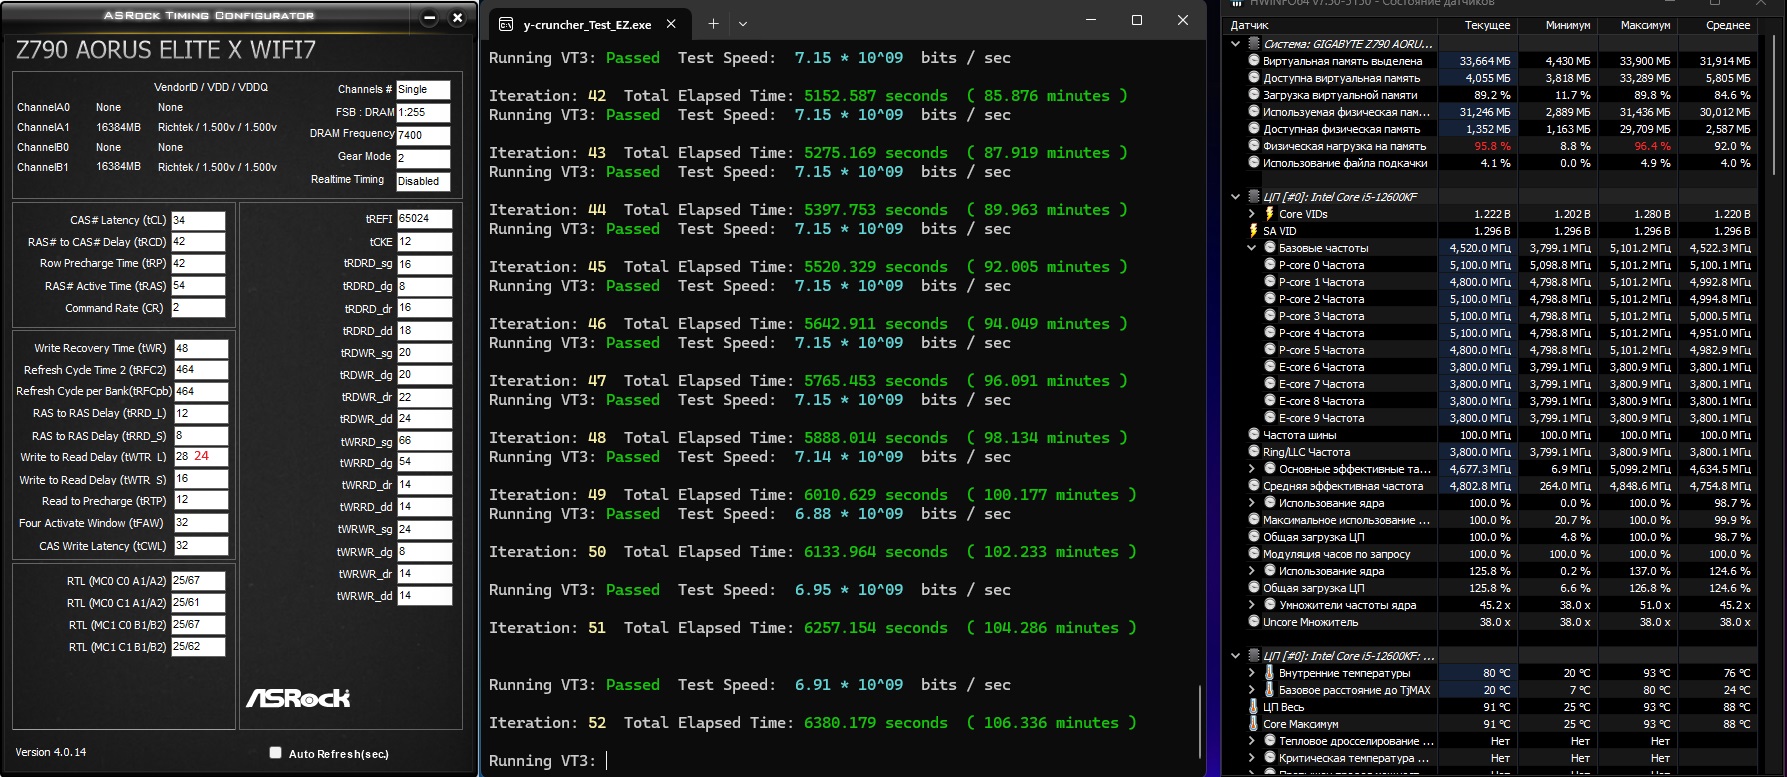1787x777 pixels.
Task: Close the ASRock Timing Configurator window
Action: (x=457, y=17)
